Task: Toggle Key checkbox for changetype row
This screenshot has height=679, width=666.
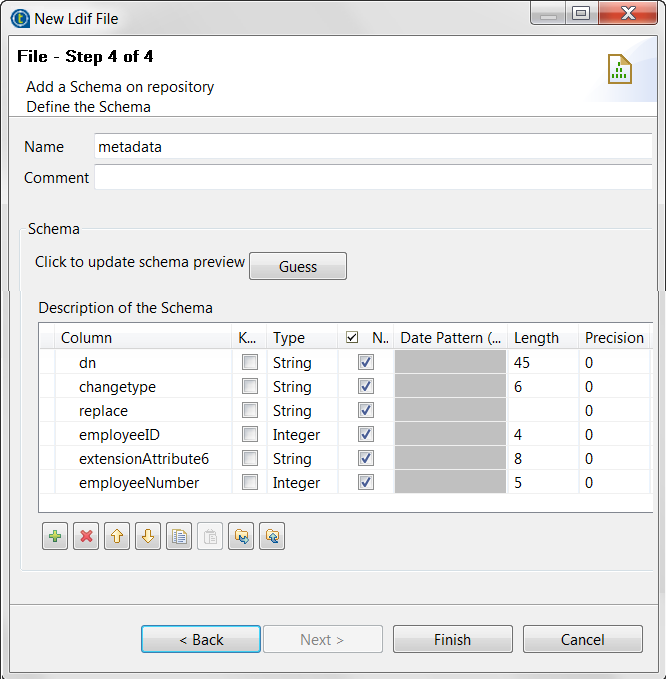Action: 250,386
